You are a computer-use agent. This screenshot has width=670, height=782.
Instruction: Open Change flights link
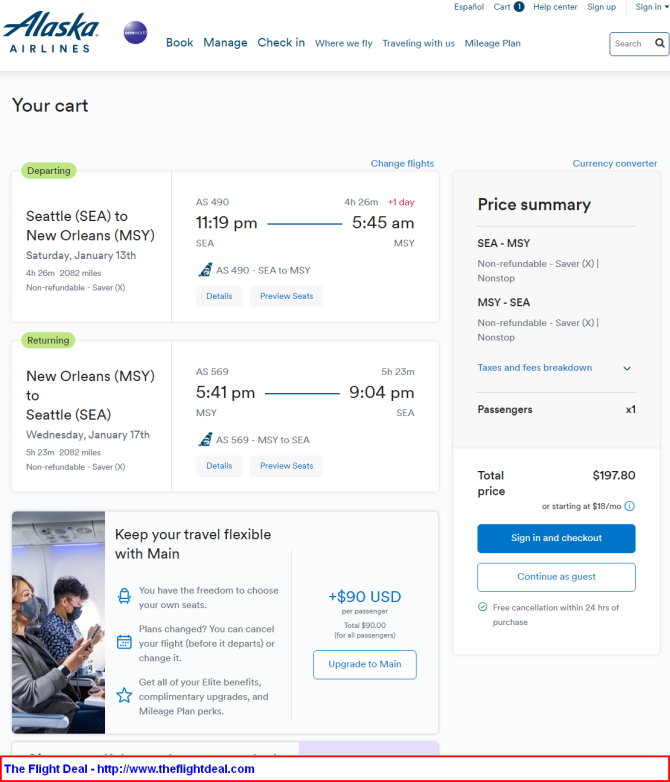[402, 164]
